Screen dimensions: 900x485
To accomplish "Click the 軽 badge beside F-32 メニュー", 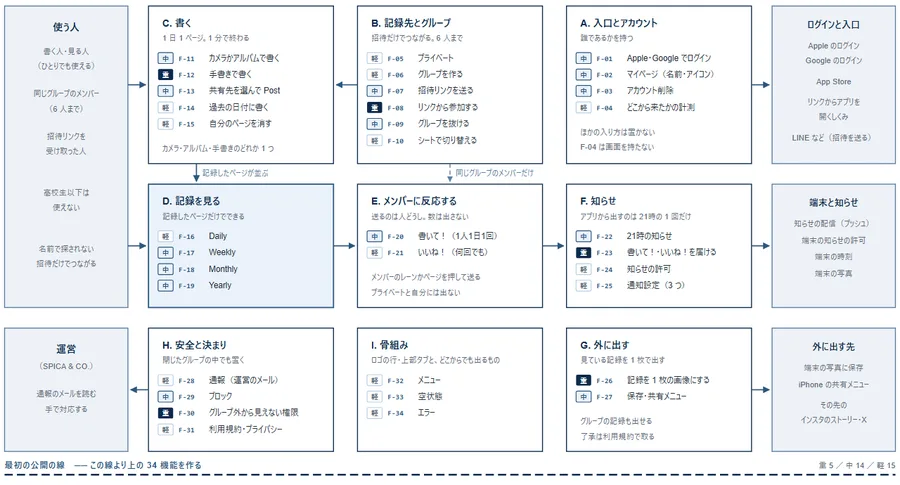I will 374,381.
